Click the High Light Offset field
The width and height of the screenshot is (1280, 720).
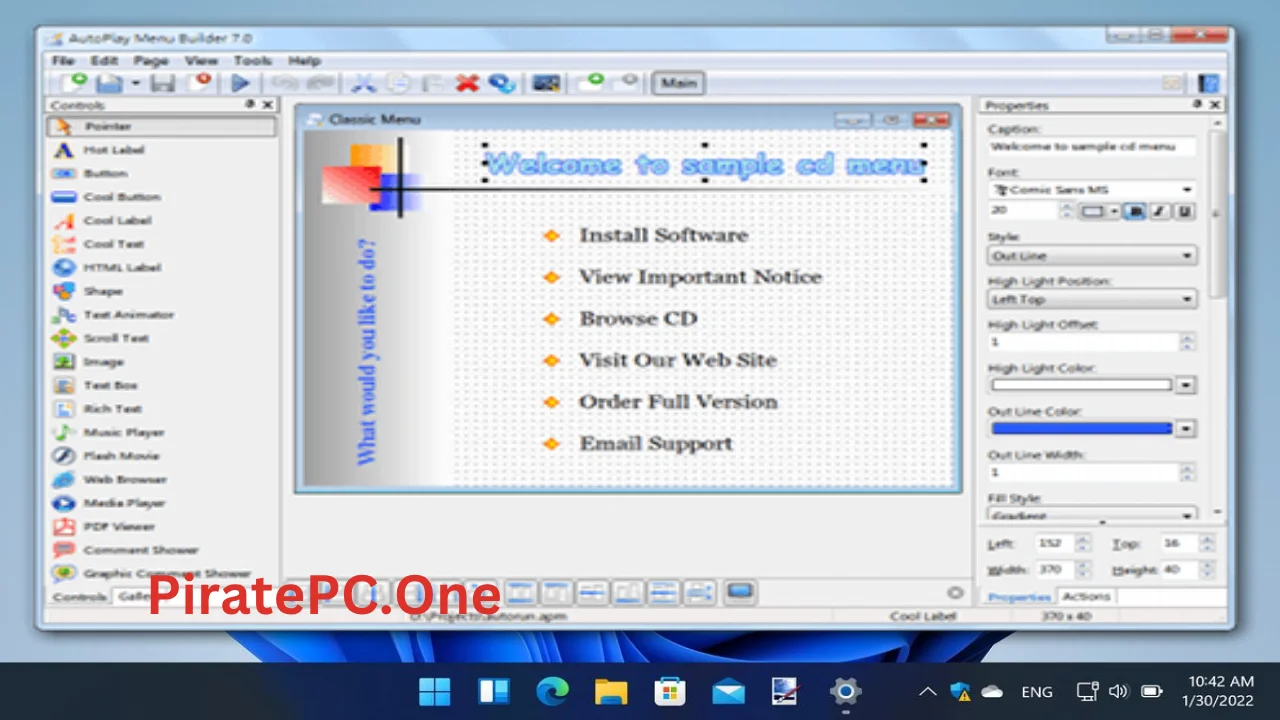[1083, 342]
